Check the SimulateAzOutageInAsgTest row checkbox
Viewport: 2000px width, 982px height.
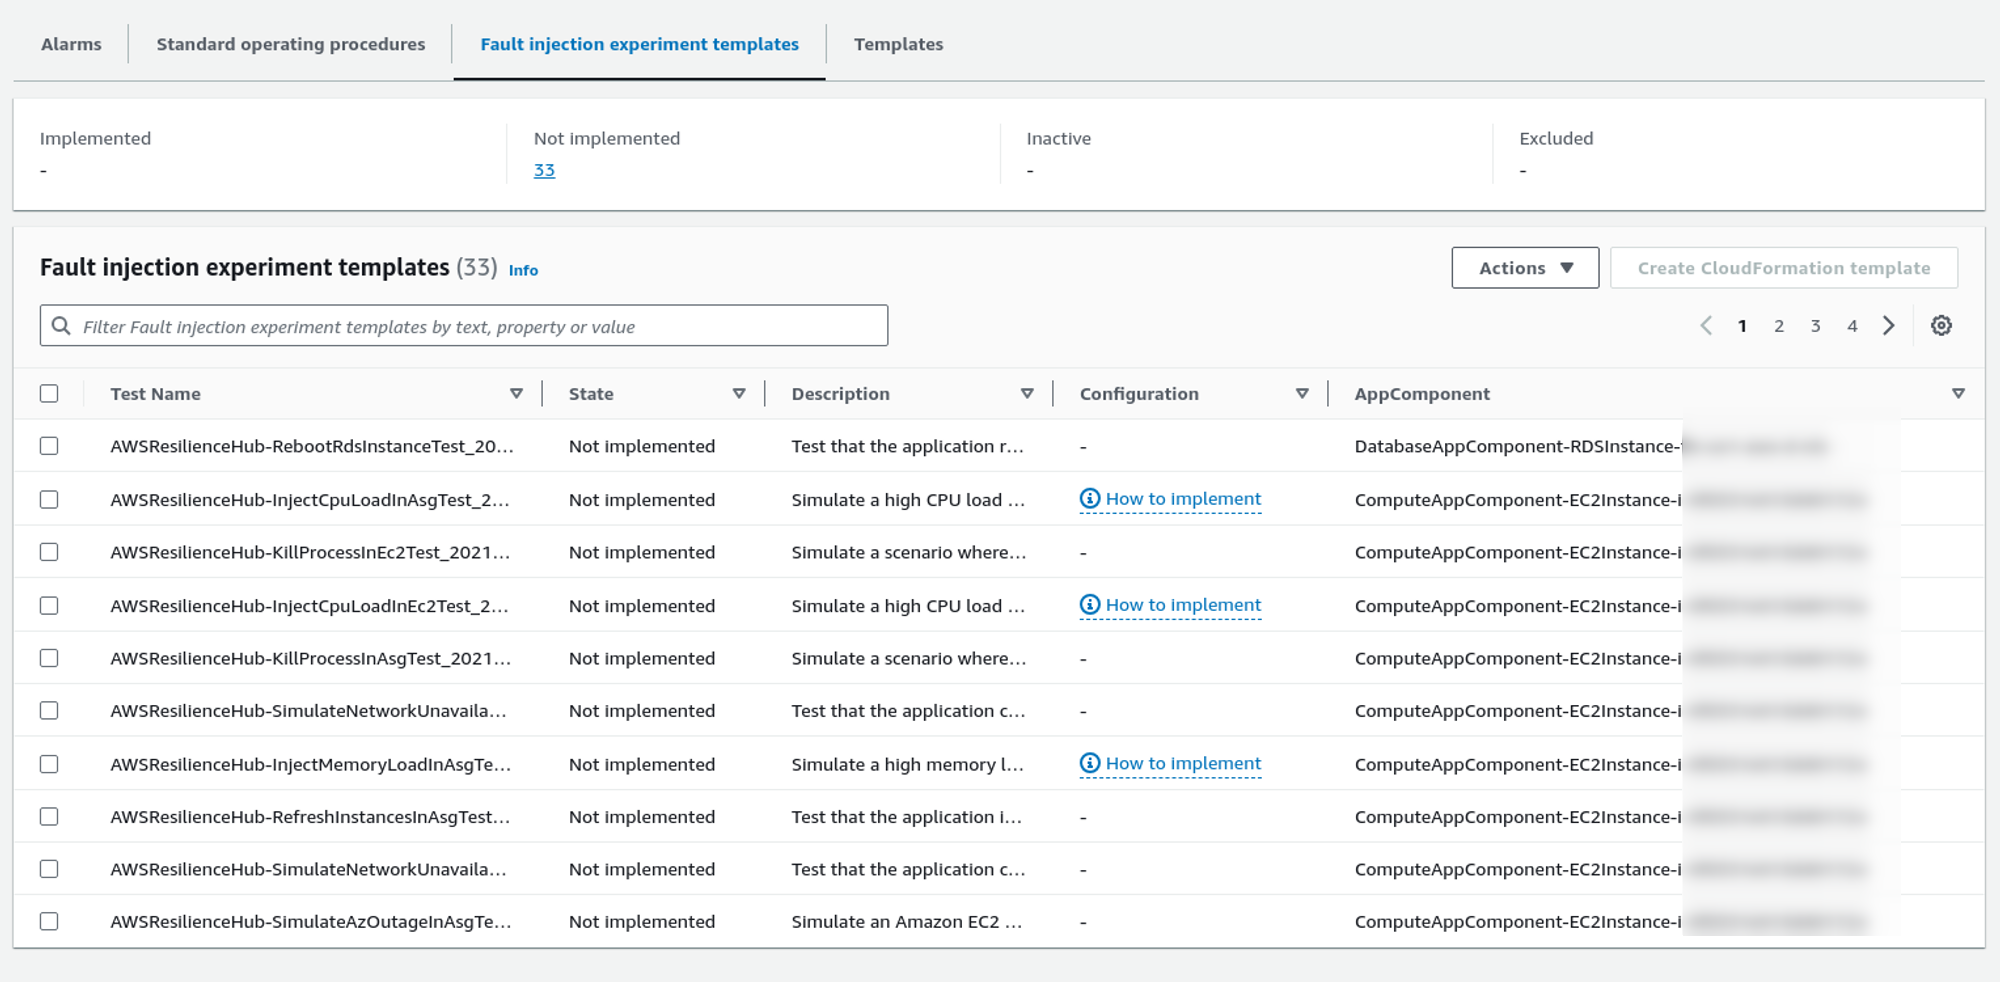point(49,922)
